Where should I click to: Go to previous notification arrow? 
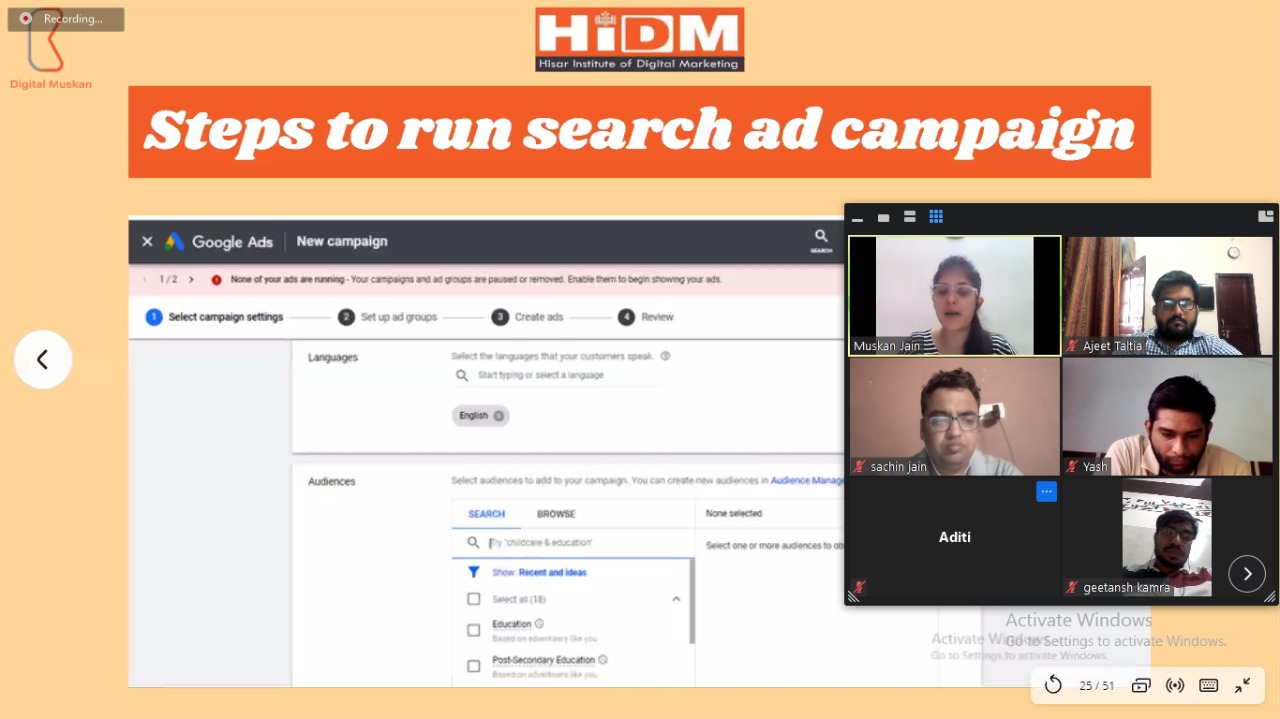click(144, 280)
